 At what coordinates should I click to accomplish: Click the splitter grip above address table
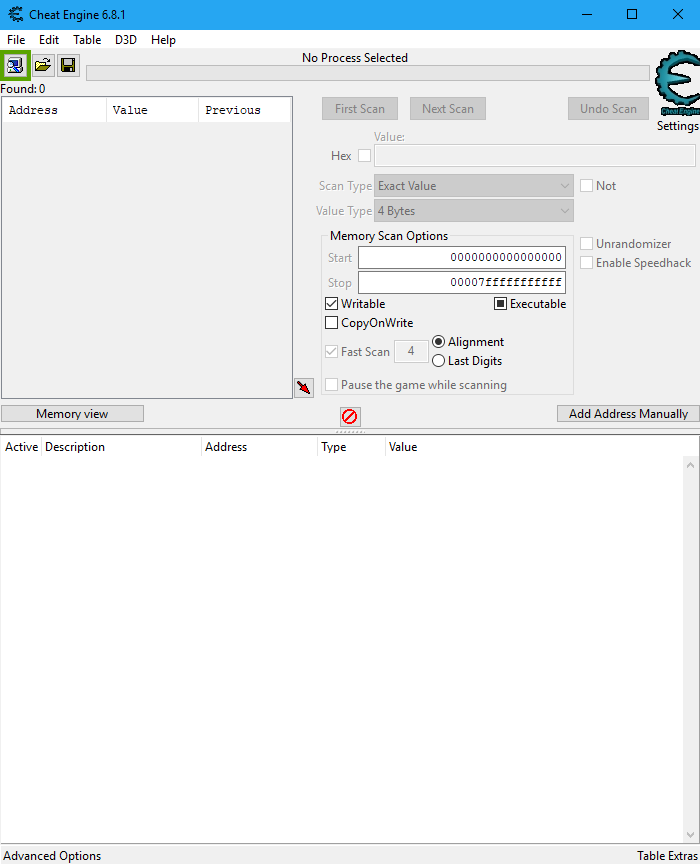click(350, 432)
